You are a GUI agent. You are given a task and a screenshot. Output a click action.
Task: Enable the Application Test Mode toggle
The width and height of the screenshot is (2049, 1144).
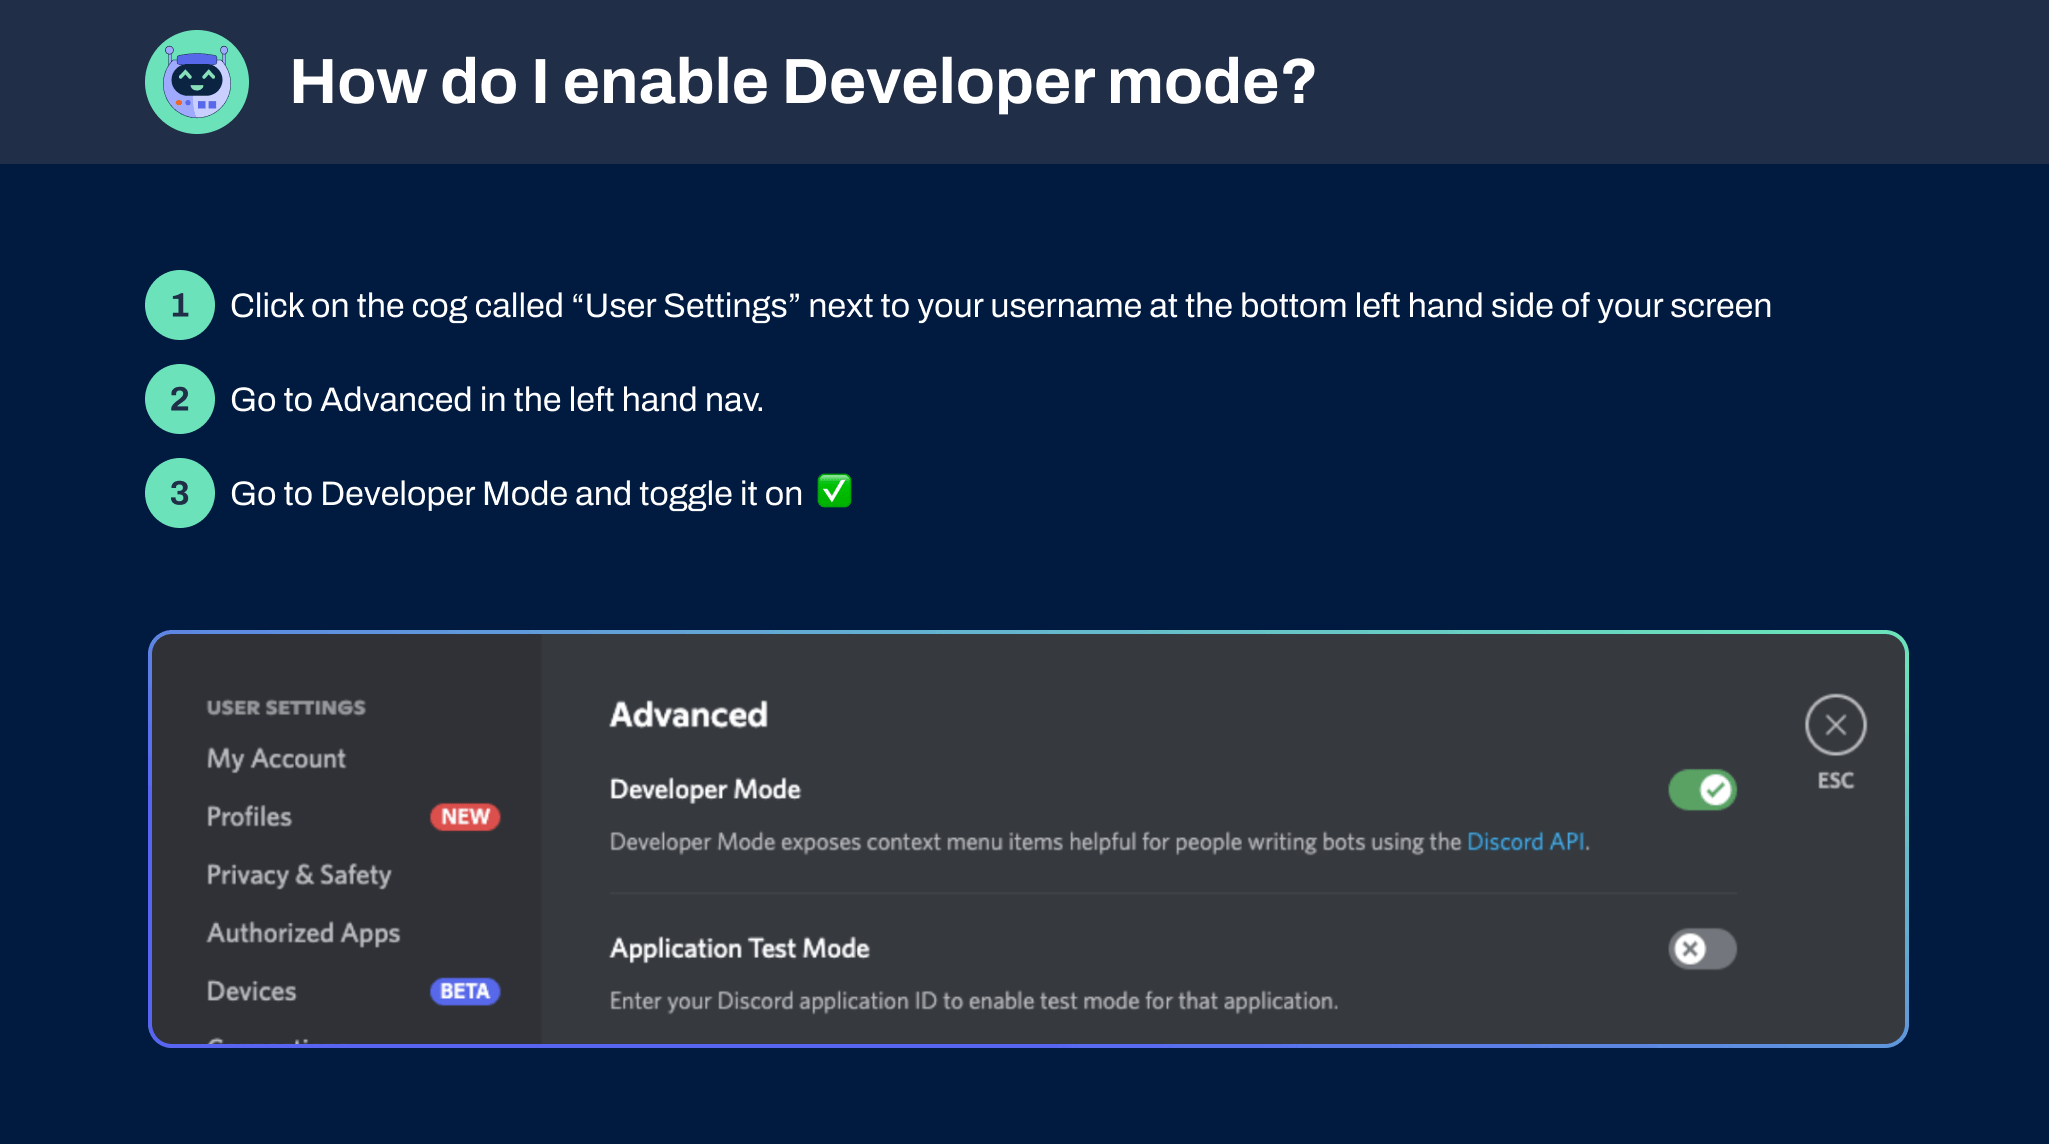pos(1702,949)
